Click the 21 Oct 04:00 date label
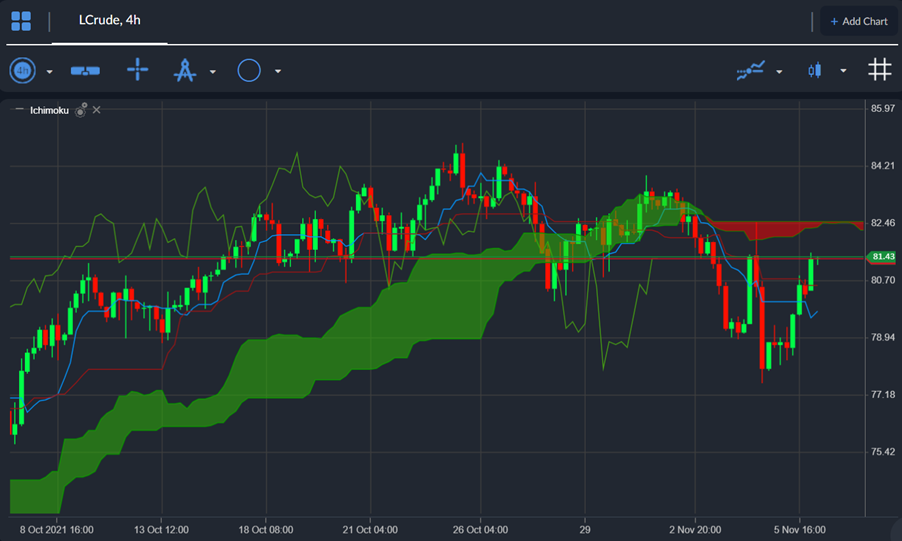902x541 pixels. (370, 529)
